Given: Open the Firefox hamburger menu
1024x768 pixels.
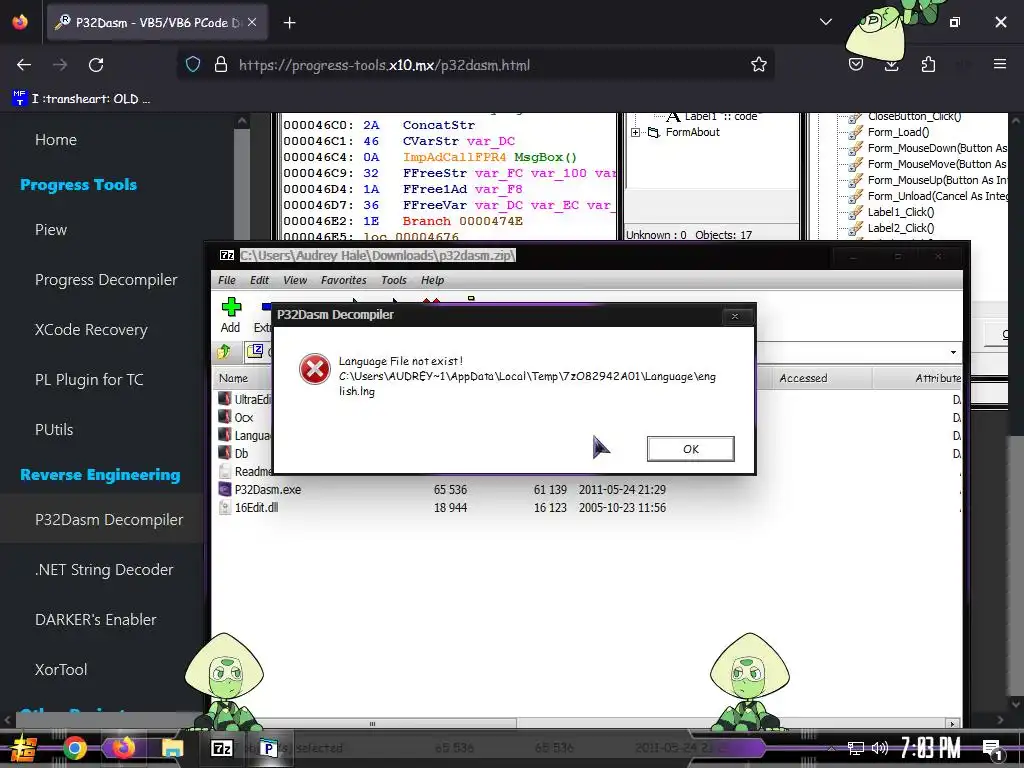Looking at the screenshot, I should tap(999, 64).
